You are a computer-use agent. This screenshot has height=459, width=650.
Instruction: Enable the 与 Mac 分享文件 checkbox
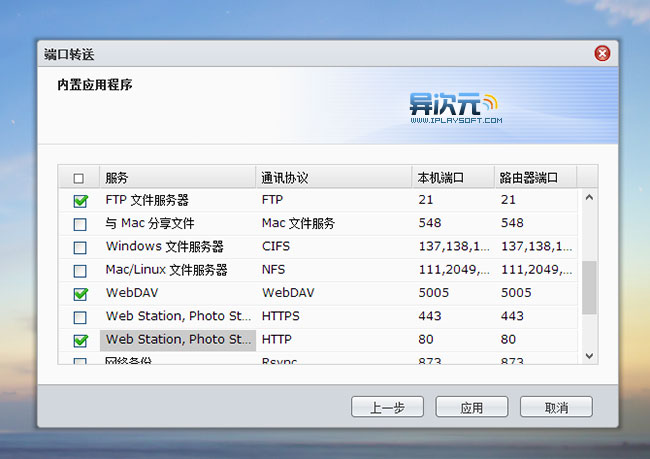(x=80, y=224)
